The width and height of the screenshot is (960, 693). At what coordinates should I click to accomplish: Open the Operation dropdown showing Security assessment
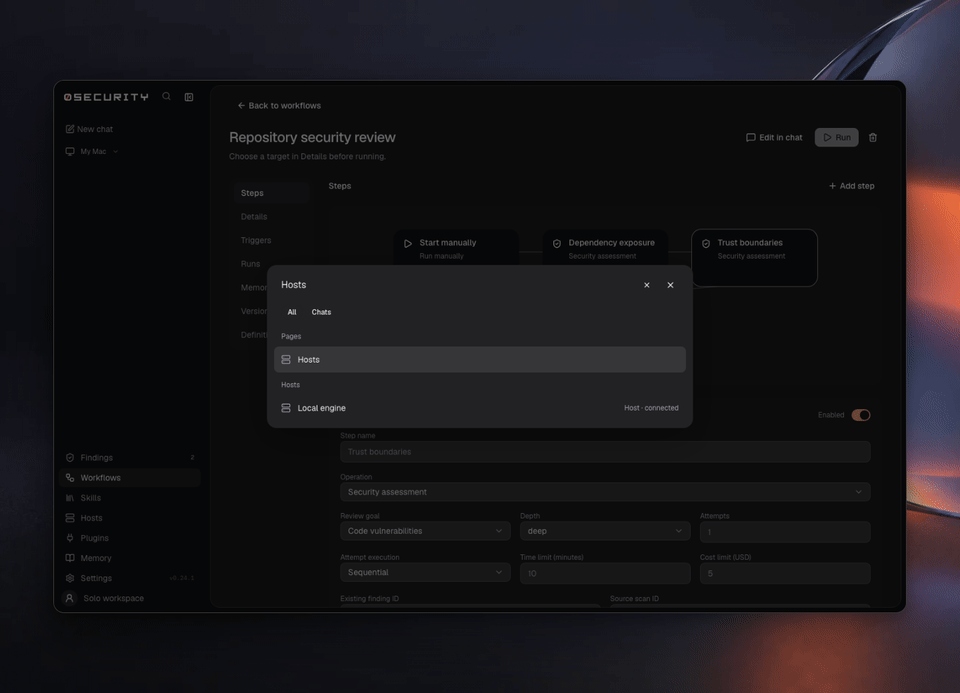pyautogui.click(x=605, y=492)
